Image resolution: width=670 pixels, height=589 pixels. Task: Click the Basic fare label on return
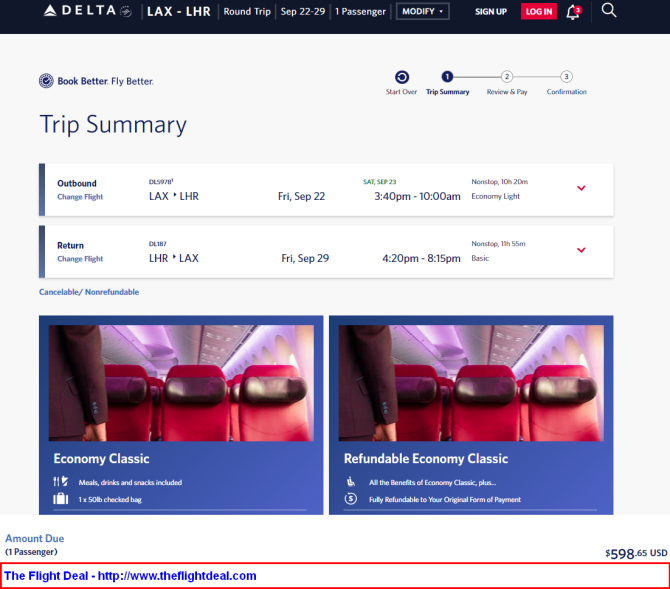pos(480,258)
